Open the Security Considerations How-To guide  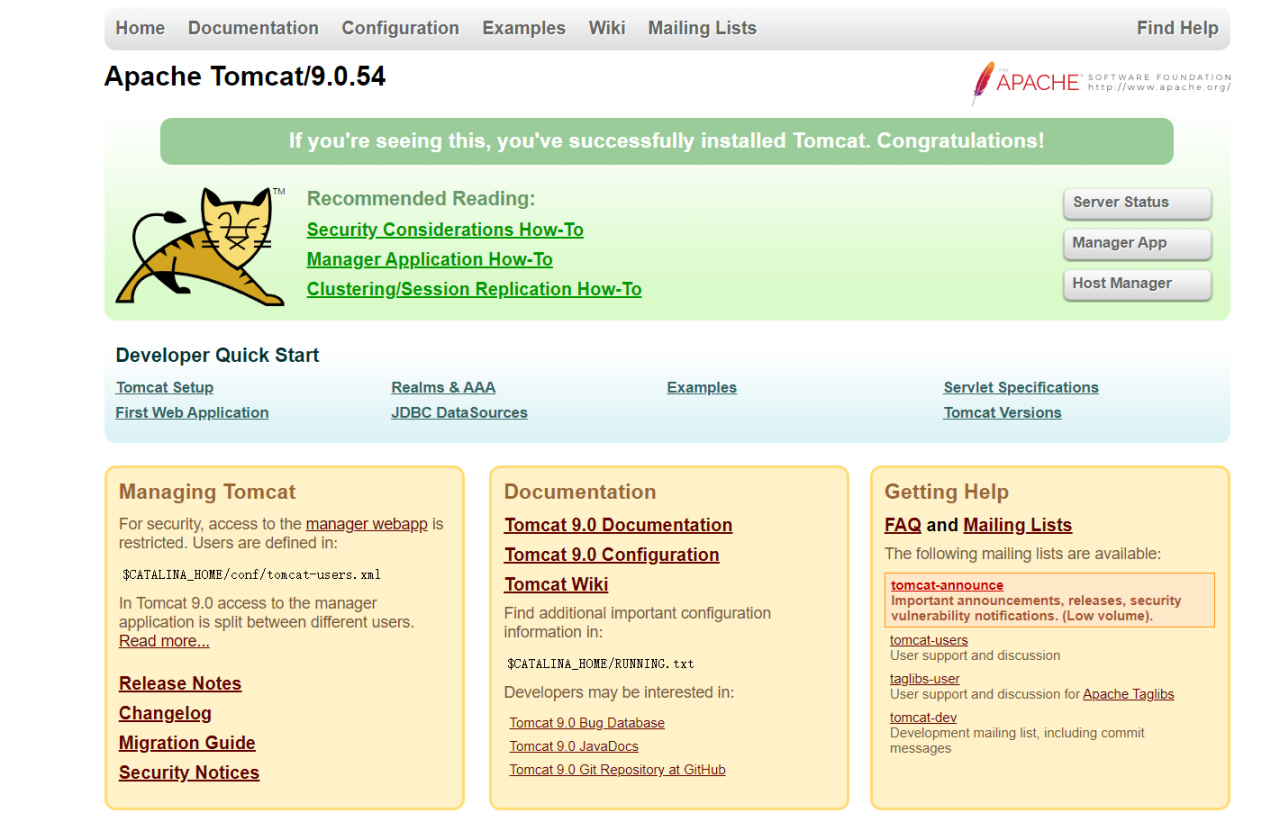pos(445,229)
